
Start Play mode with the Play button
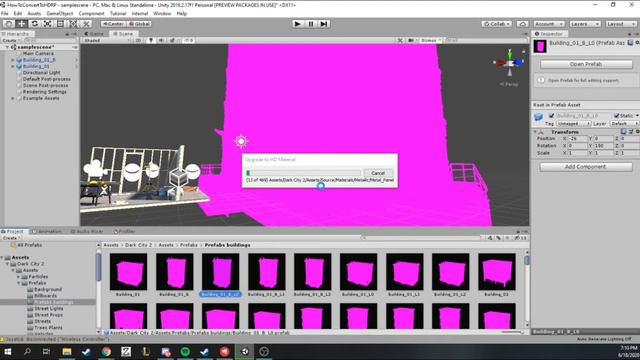click(298, 24)
